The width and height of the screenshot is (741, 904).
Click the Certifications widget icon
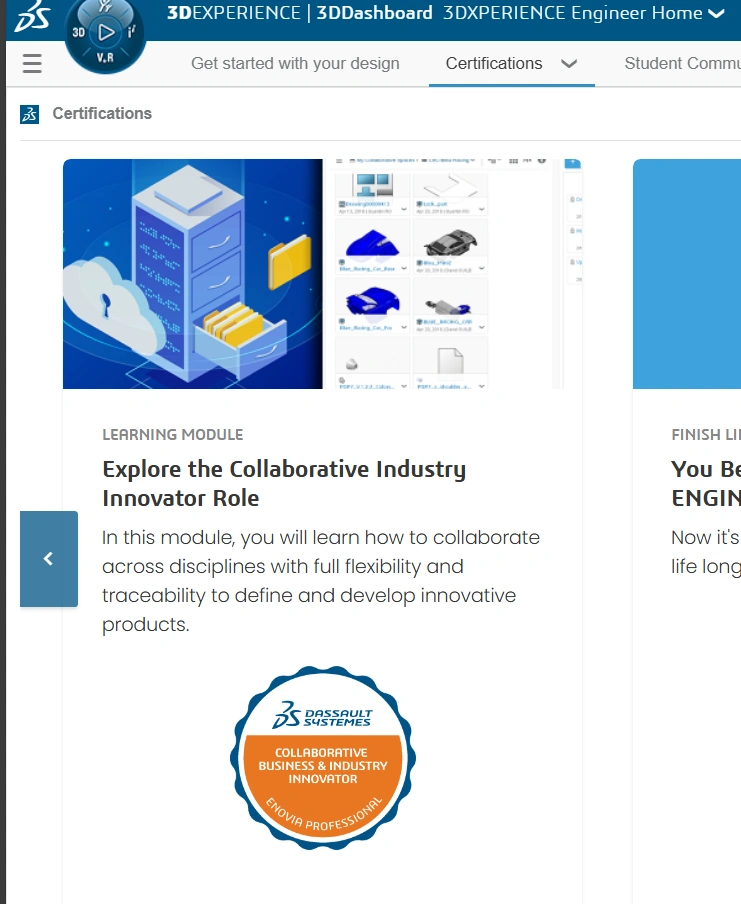(29, 114)
